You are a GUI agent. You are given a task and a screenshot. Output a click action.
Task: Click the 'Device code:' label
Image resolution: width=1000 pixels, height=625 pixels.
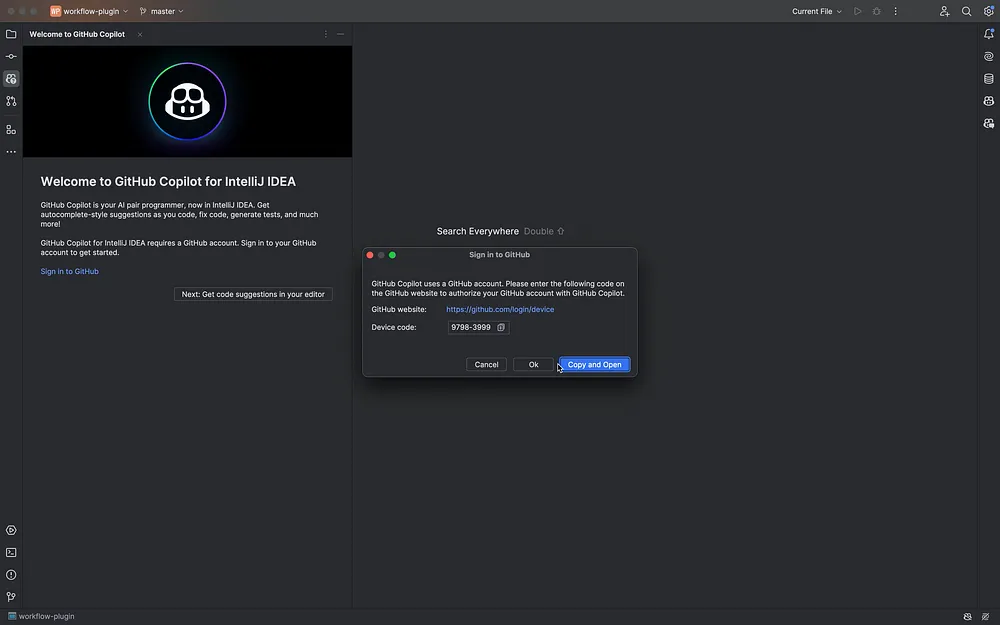[x=393, y=327]
